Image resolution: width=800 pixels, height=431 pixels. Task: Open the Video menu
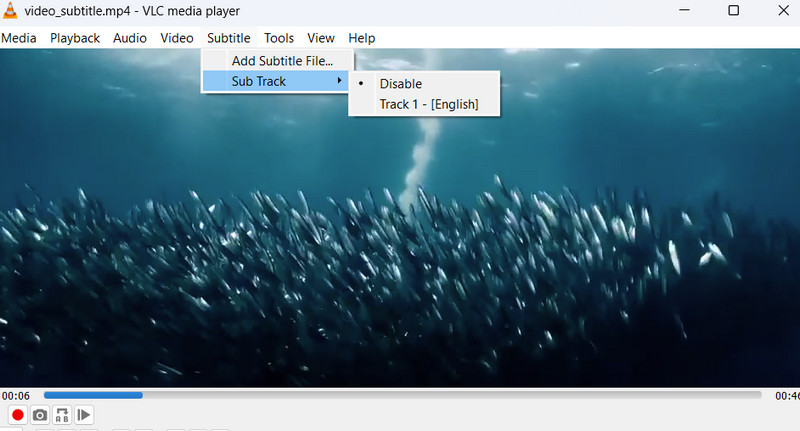(177, 38)
